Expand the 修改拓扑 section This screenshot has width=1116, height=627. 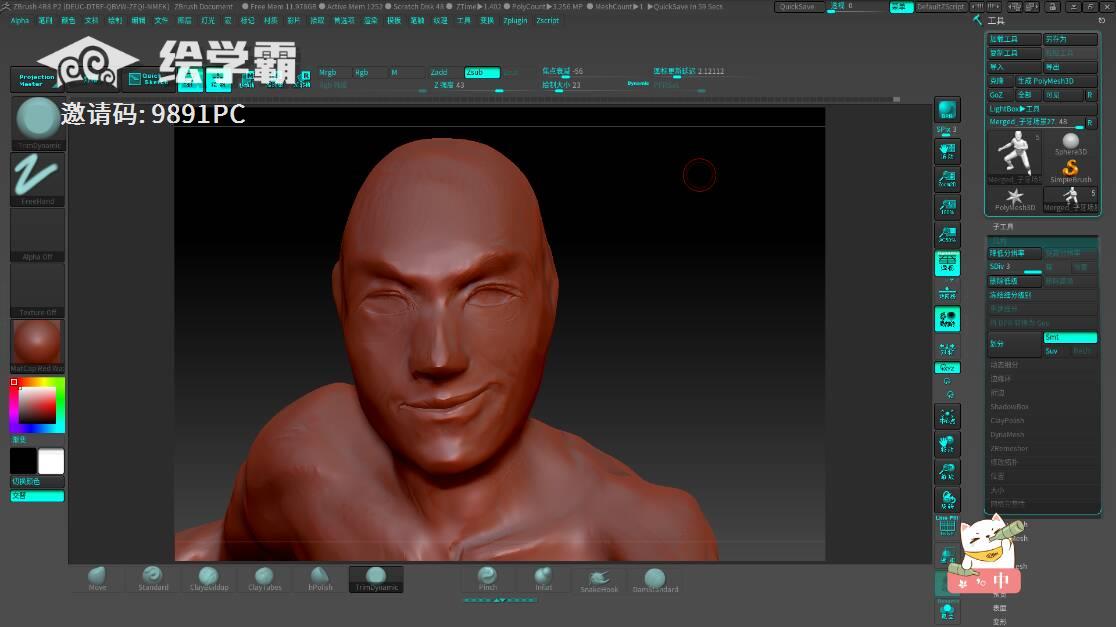click(1004, 462)
